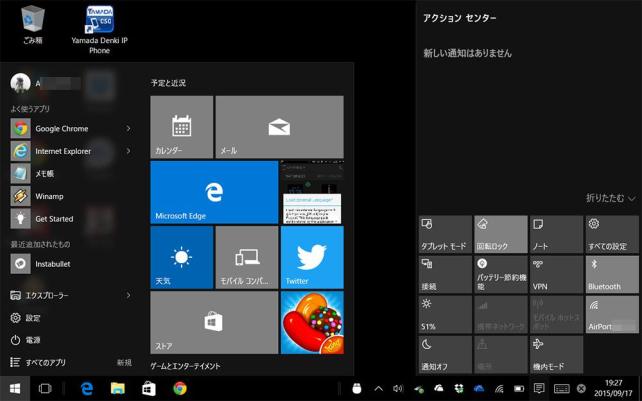Open 電源 (Power) options
This screenshot has width=642, height=401.
pos(25,340)
